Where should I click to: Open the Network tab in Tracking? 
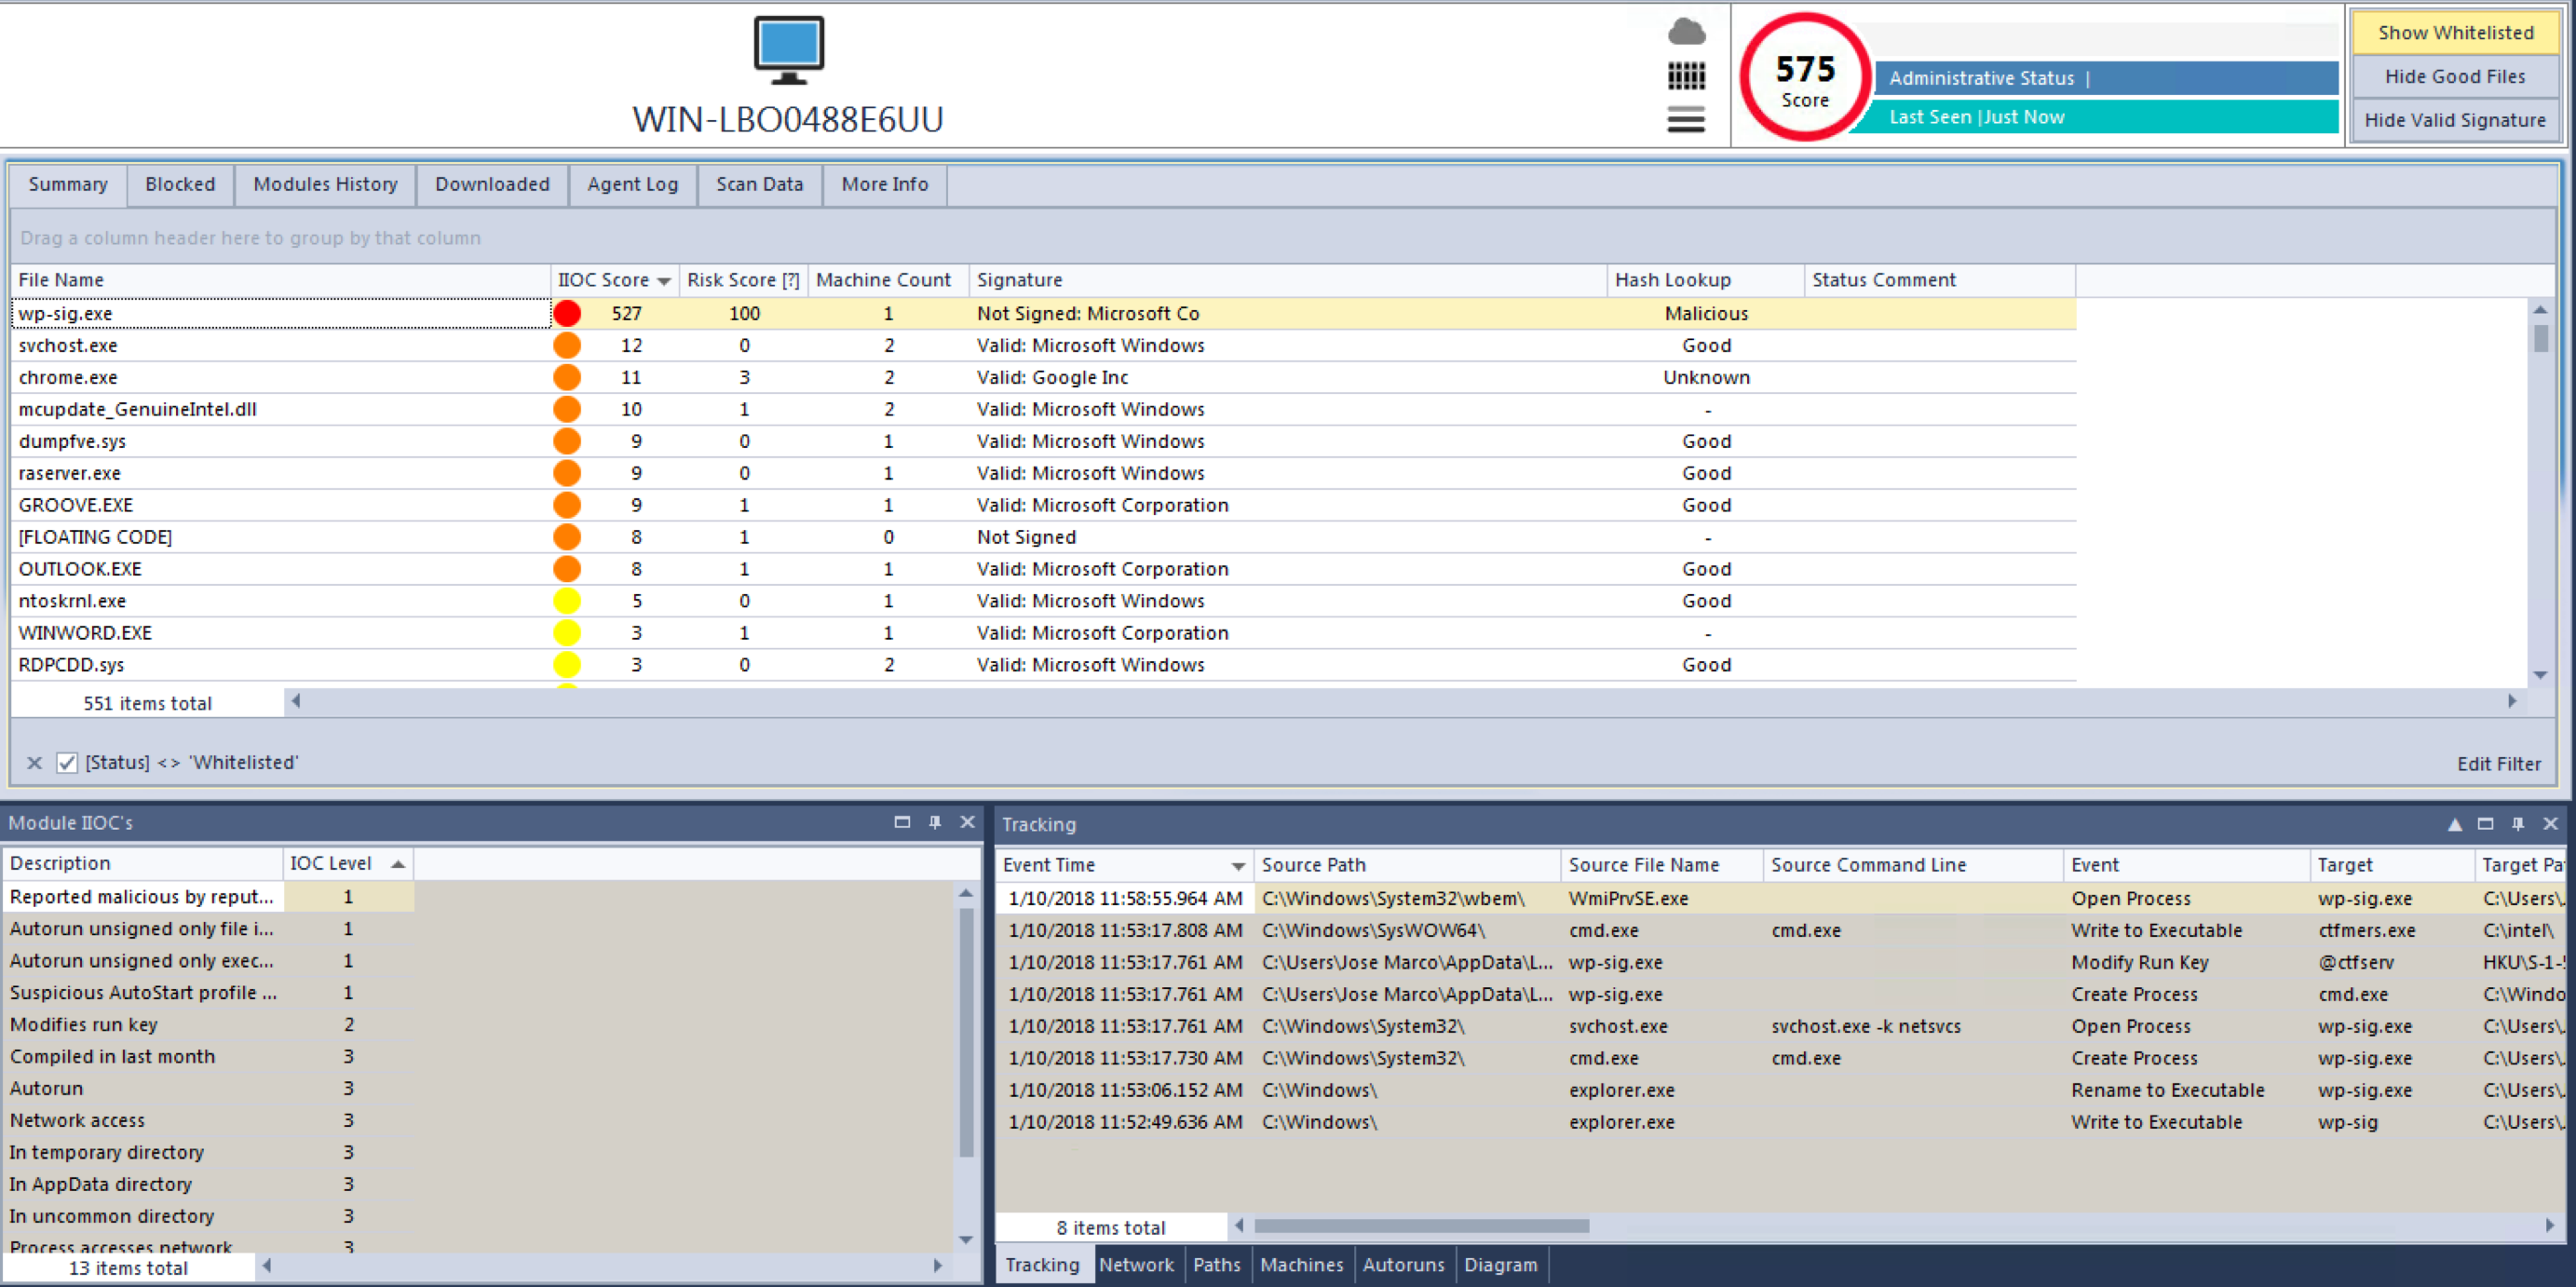(x=1136, y=1265)
